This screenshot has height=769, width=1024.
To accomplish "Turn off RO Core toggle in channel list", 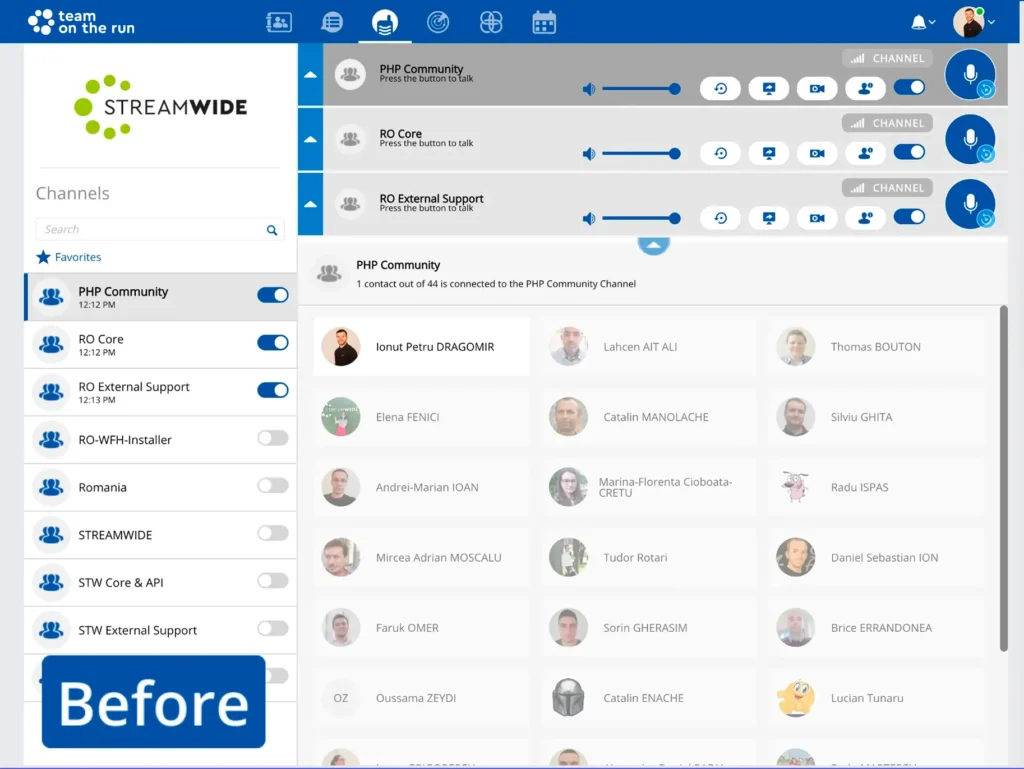I will [x=272, y=343].
